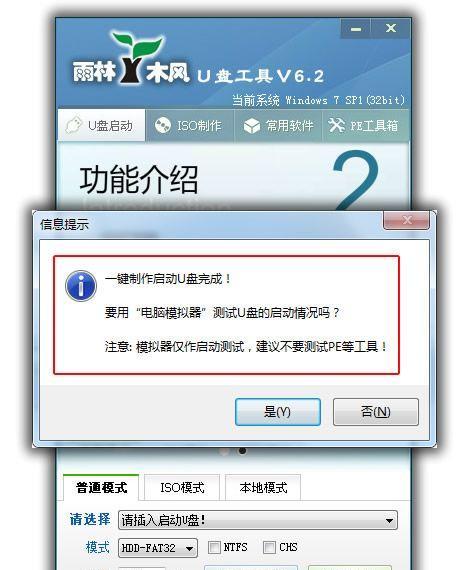
Task: Switch to the ISO模式 tab
Action: 182,487
